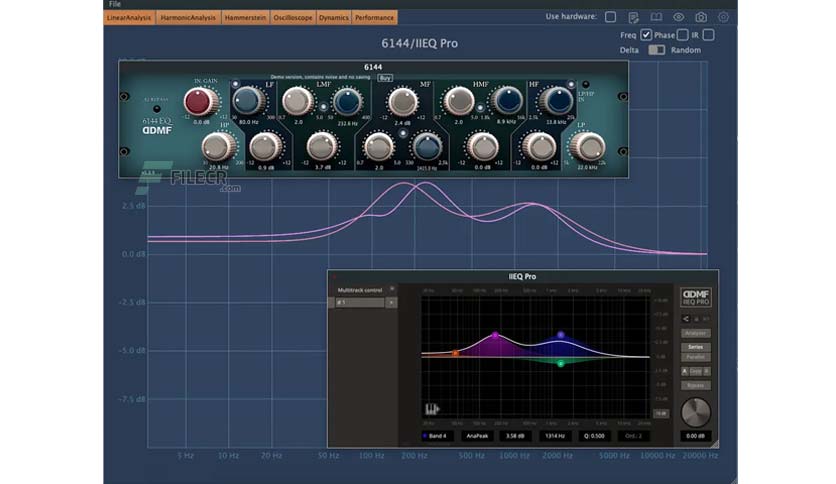Select the magenta band node in IIEQ Pro
Image resolution: width=836 pixels, height=484 pixels.
tap(495, 335)
